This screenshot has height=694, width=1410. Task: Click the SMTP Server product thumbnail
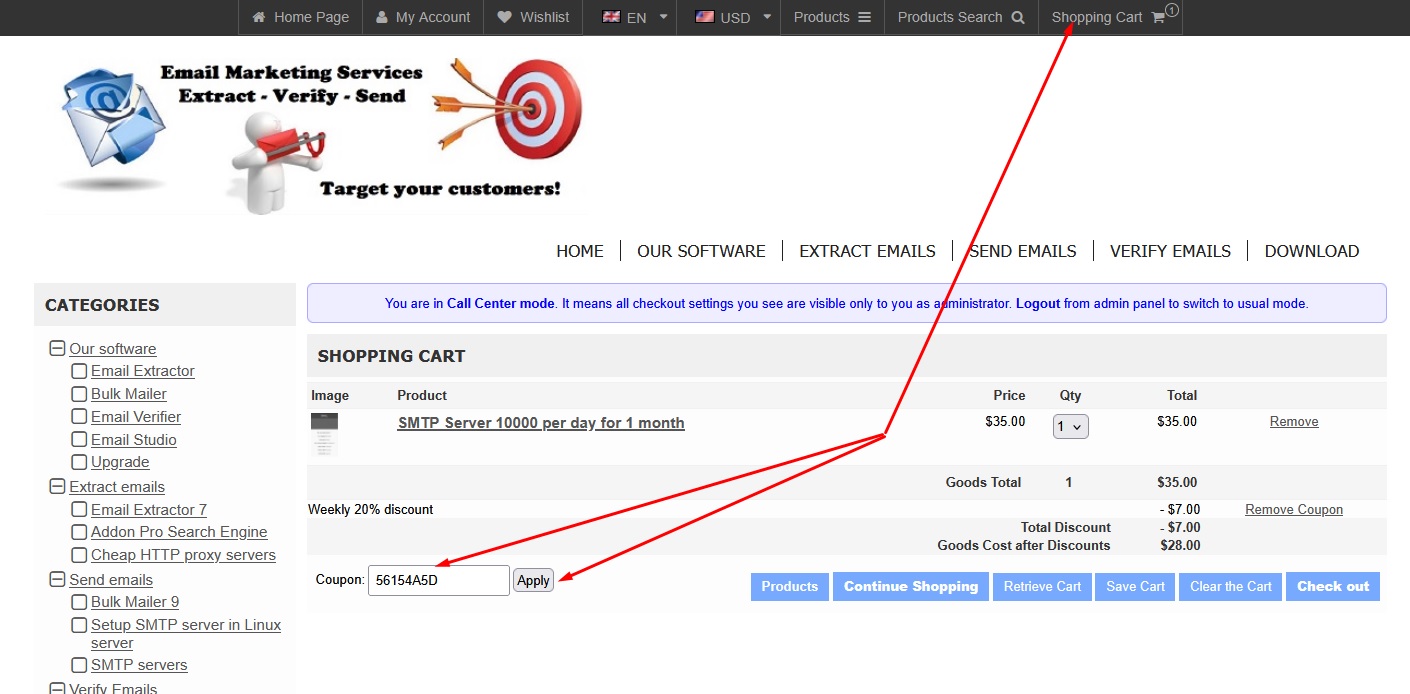coord(324,434)
